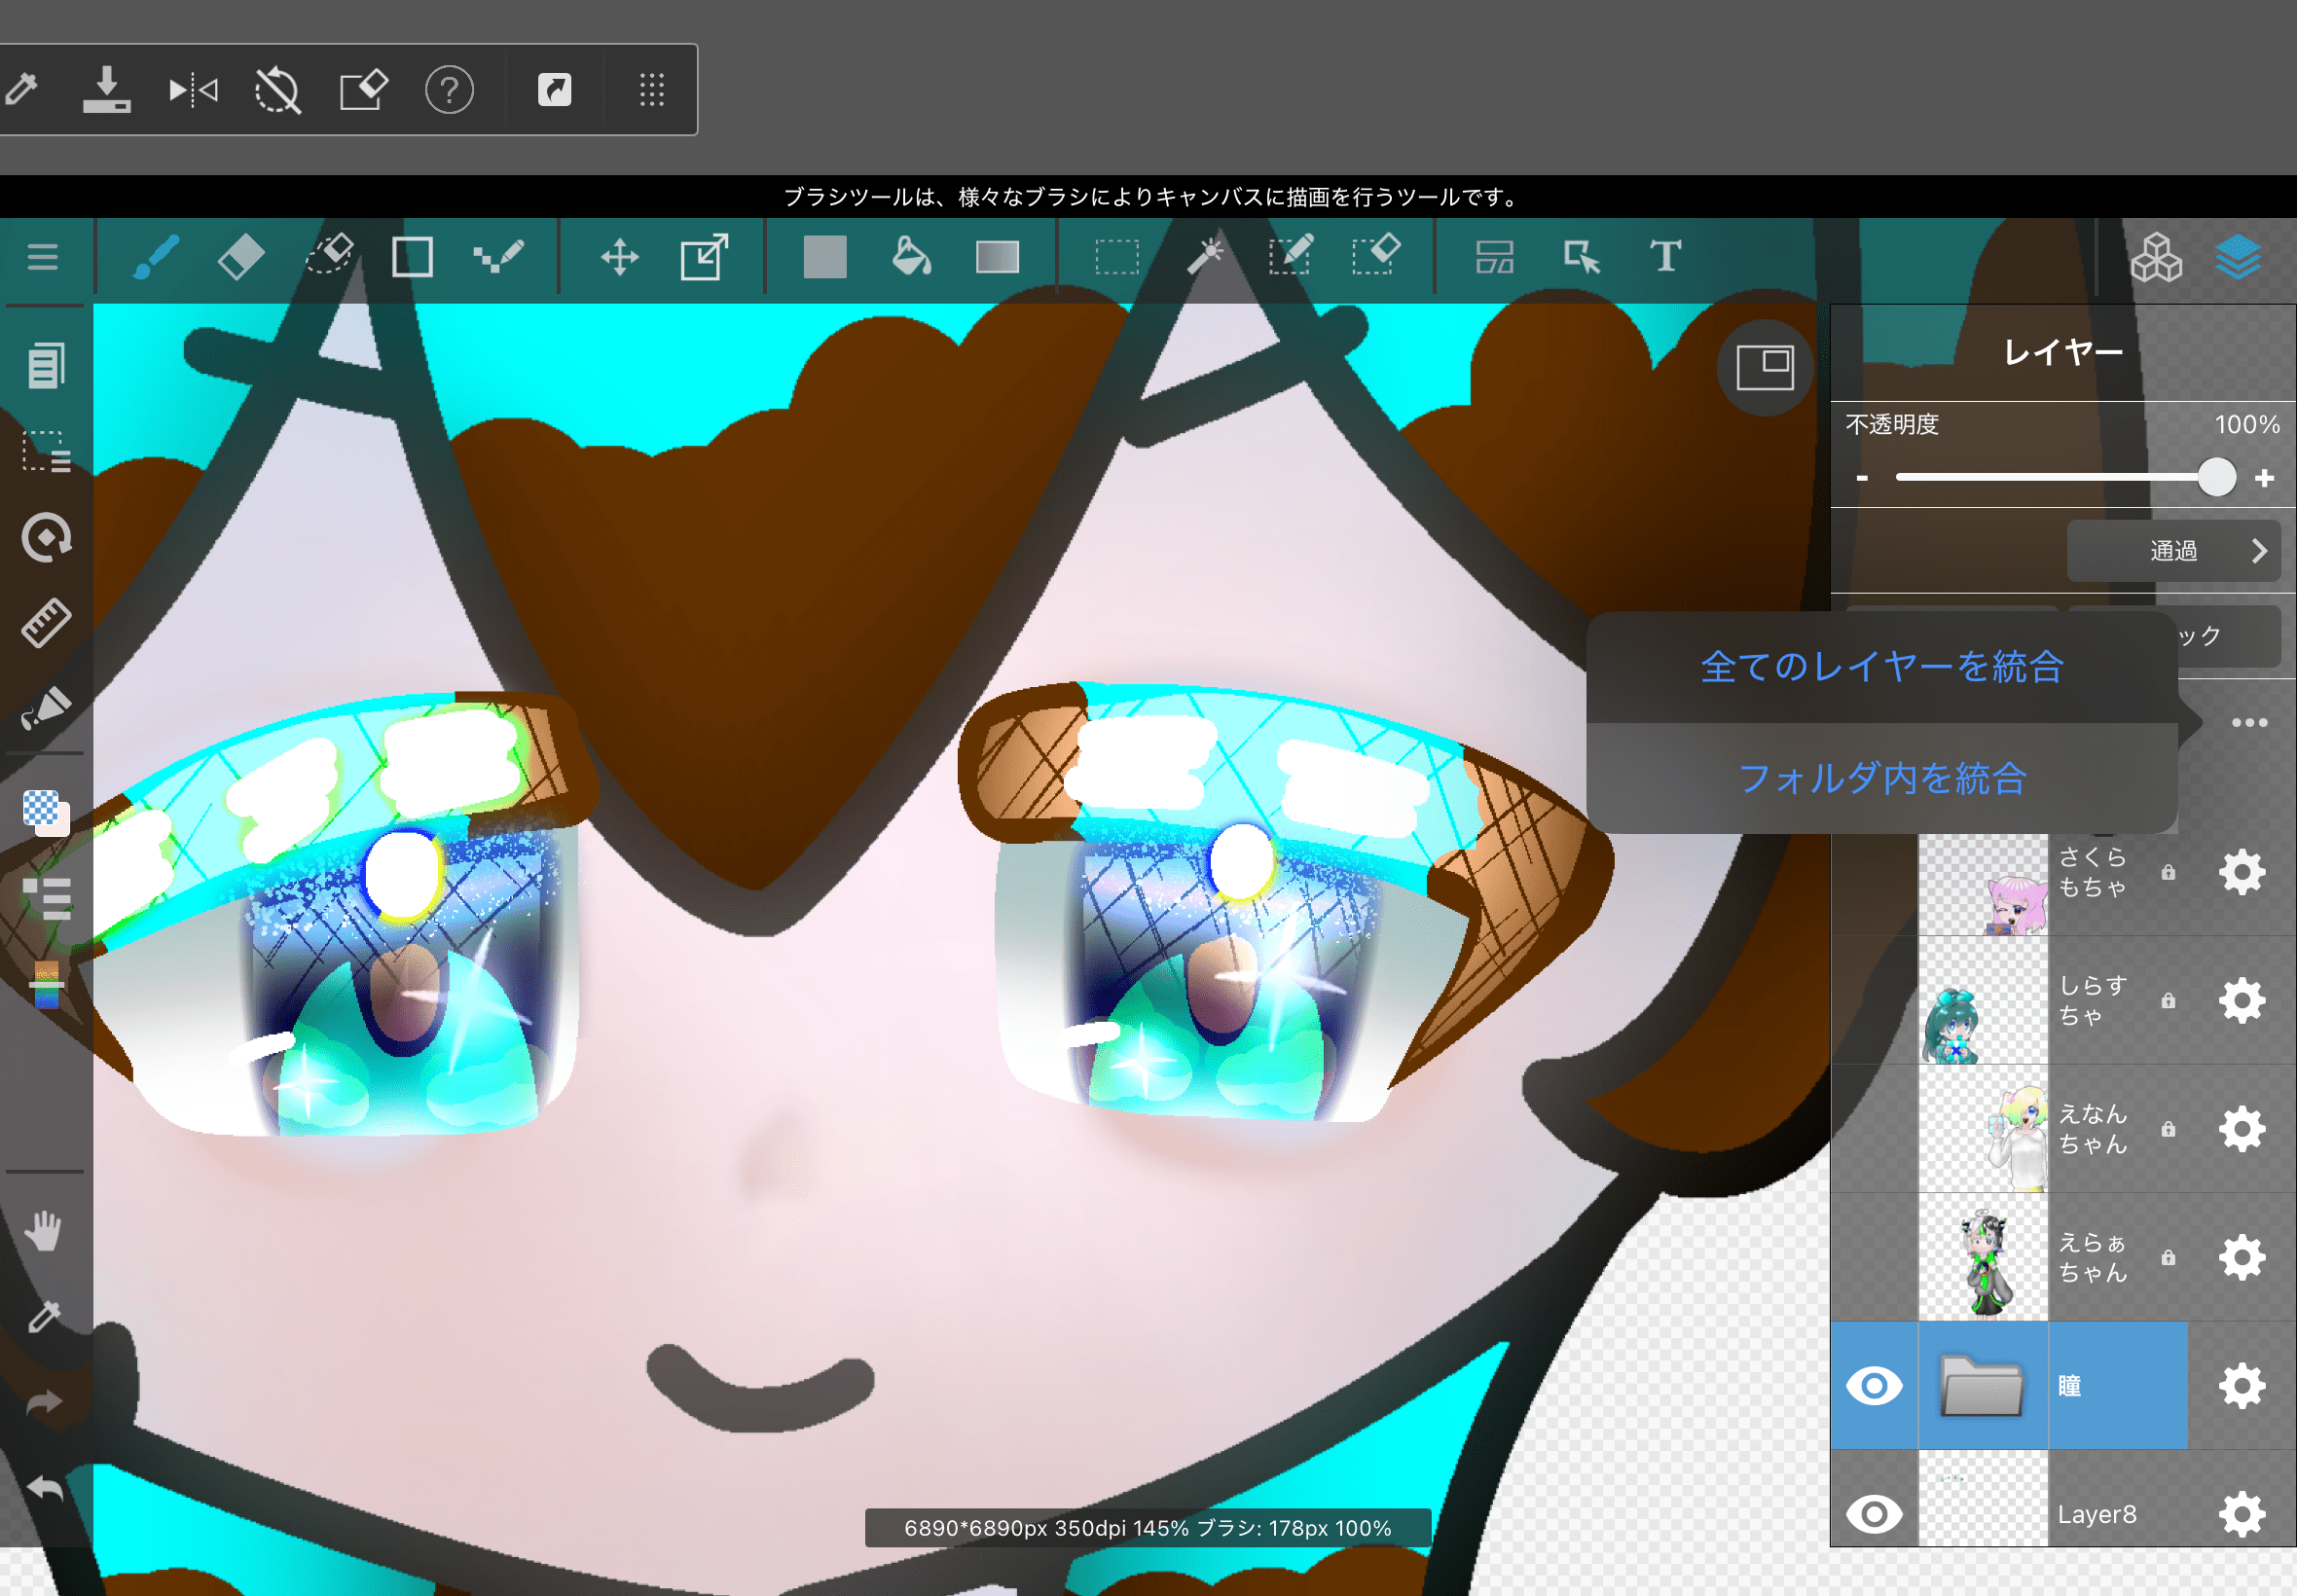Screen dimensions: 2297x1596
Task: Select the Magic Wand selection tool
Action: pyautogui.click(x=1205, y=257)
